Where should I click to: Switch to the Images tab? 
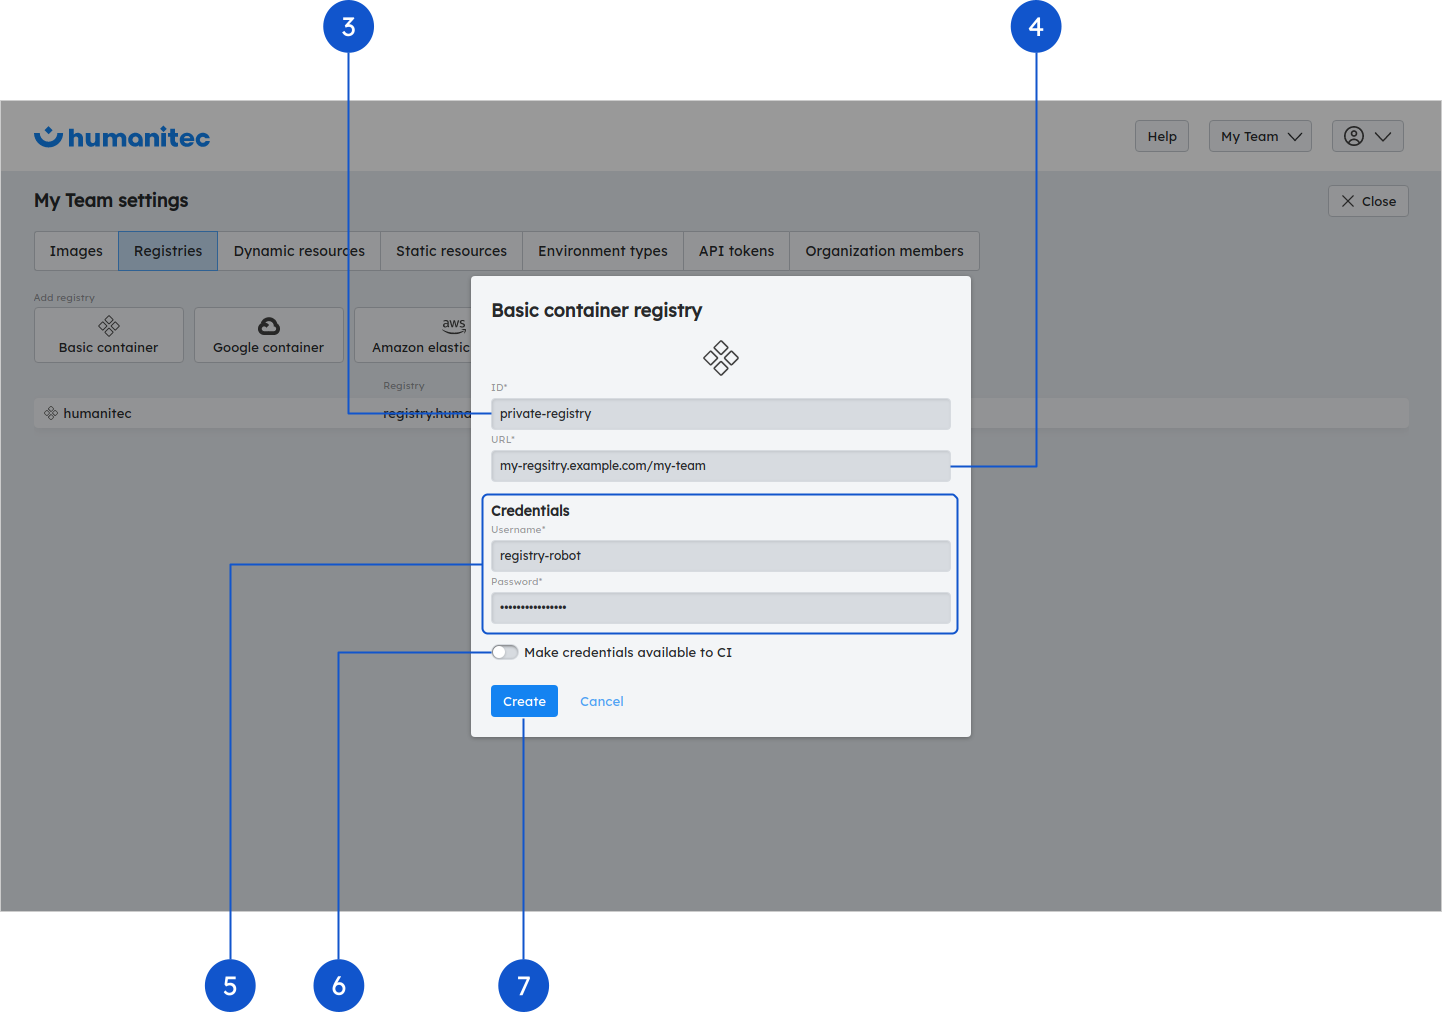tap(76, 251)
